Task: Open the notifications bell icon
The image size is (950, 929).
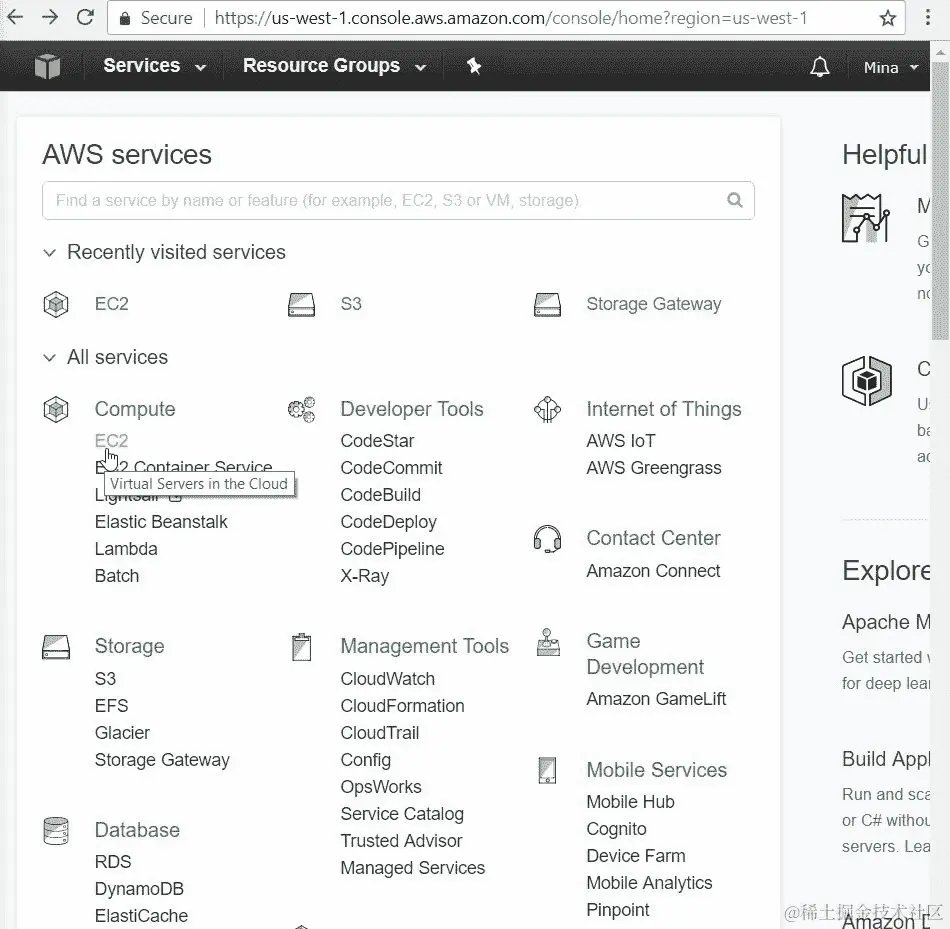Action: 820,67
